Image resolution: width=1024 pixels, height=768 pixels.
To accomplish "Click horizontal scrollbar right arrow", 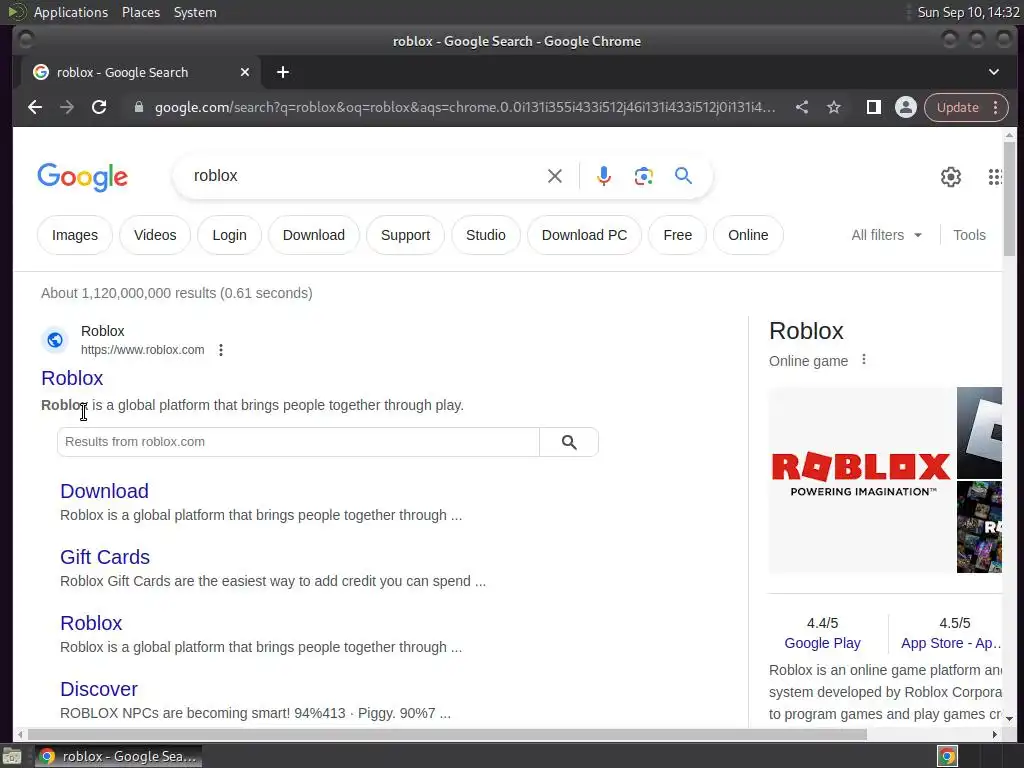I will (995, 735).
